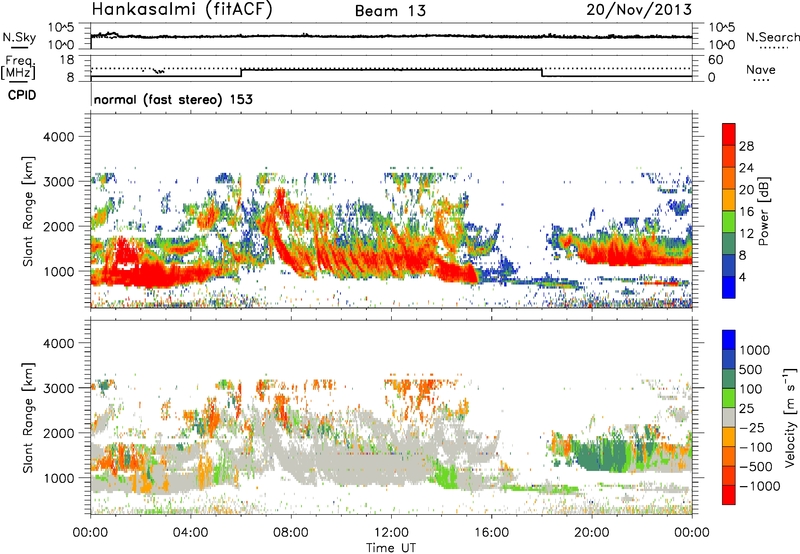Click the 'Nave' legend label
This screenshot has height=554, width=800.
[x=761, y=69]
